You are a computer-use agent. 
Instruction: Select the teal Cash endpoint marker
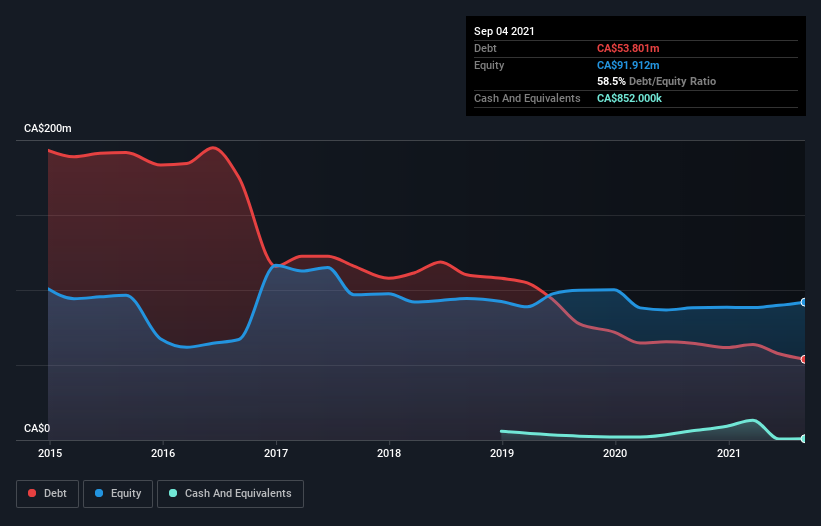(804, 439)
